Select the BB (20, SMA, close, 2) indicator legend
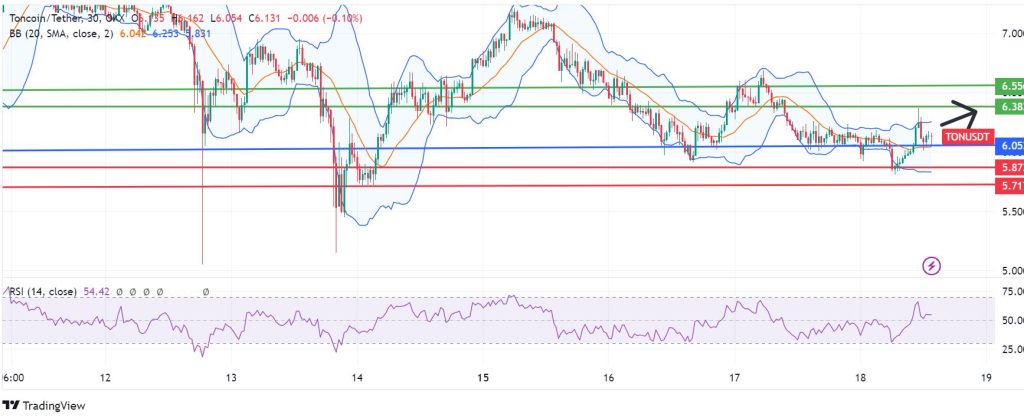 click(59, 33)
